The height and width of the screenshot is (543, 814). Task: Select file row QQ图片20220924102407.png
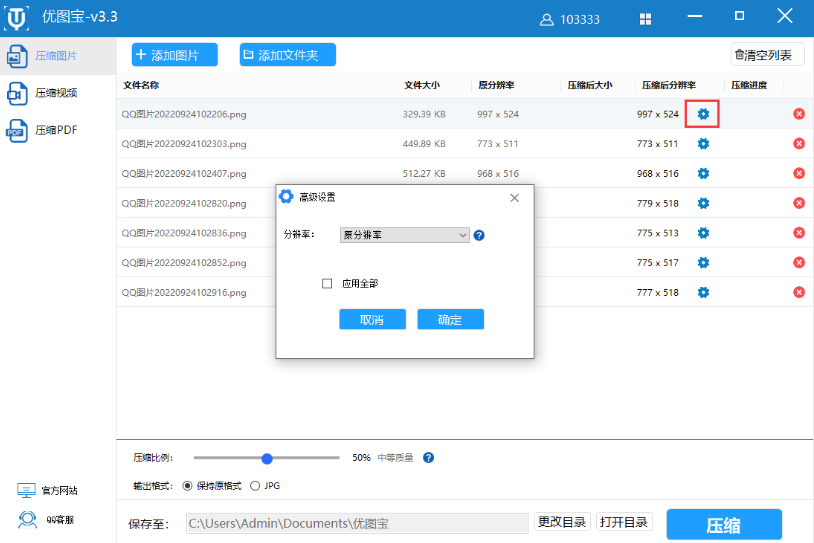point(465,173)
